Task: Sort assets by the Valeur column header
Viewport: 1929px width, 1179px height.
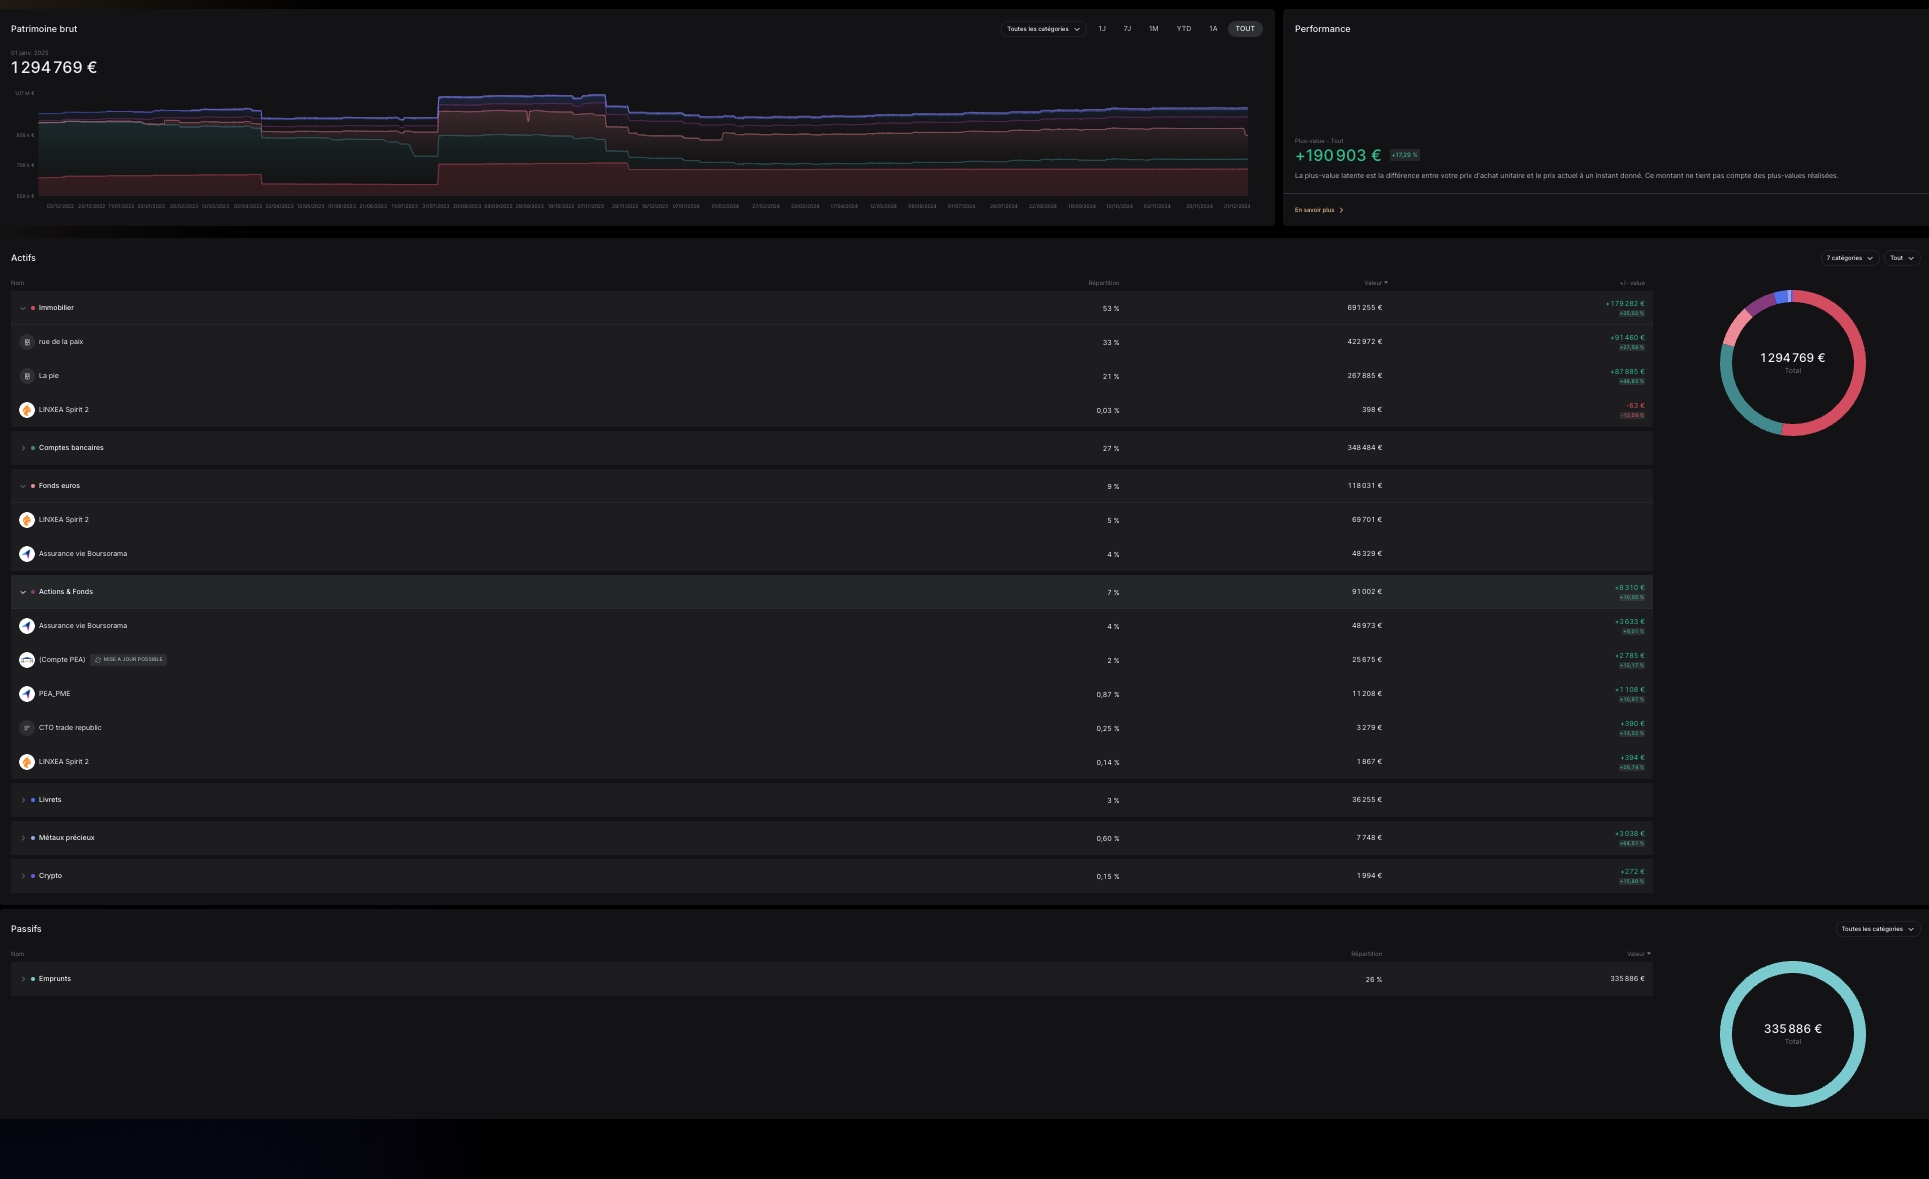Action: click(x=1375, y=283)
